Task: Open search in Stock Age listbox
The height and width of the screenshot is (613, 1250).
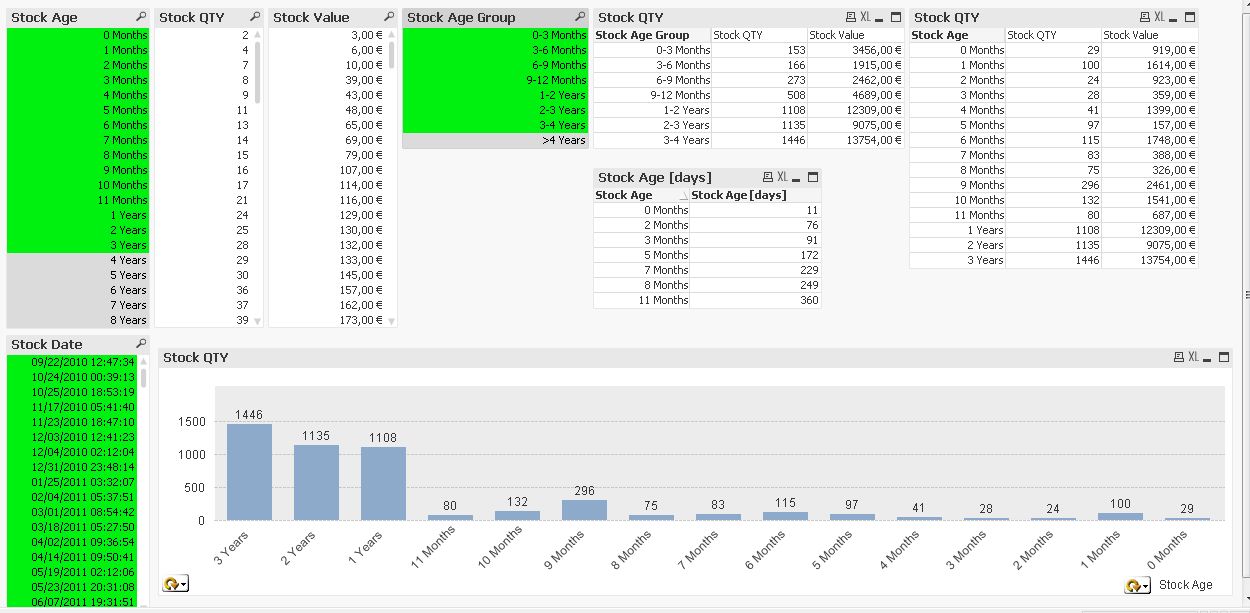Action: [x=143, y=16]
